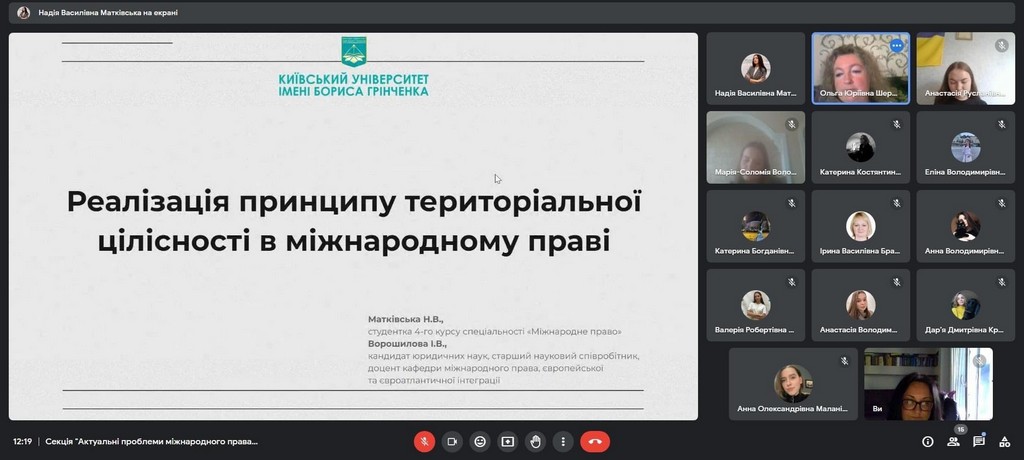Click Марія-Соломія's video tile
This screenshot has width=1024, height=460.
click(755, 147)
